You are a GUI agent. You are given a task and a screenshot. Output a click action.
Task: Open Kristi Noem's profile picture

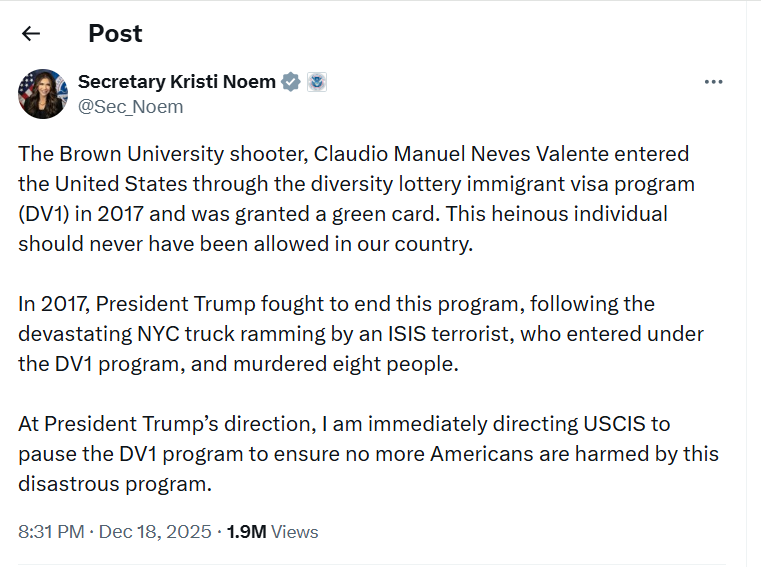point(42,93)
